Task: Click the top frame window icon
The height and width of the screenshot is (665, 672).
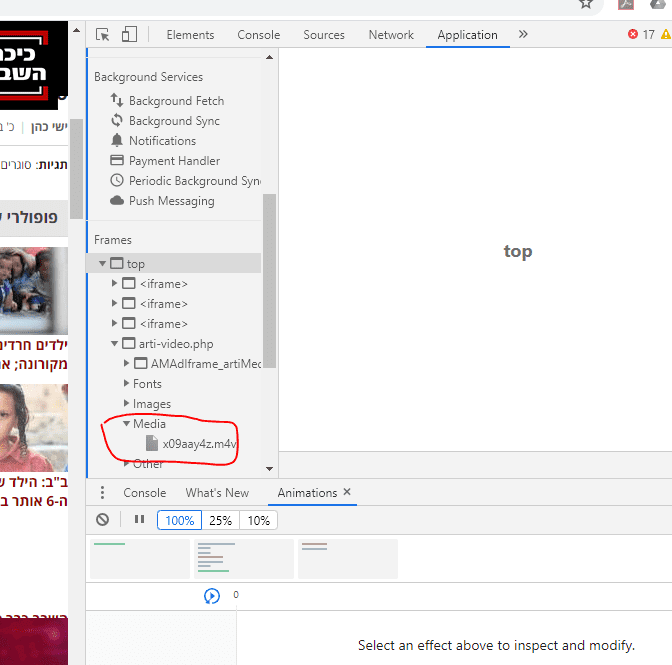Action: click(x=117, y=263)
